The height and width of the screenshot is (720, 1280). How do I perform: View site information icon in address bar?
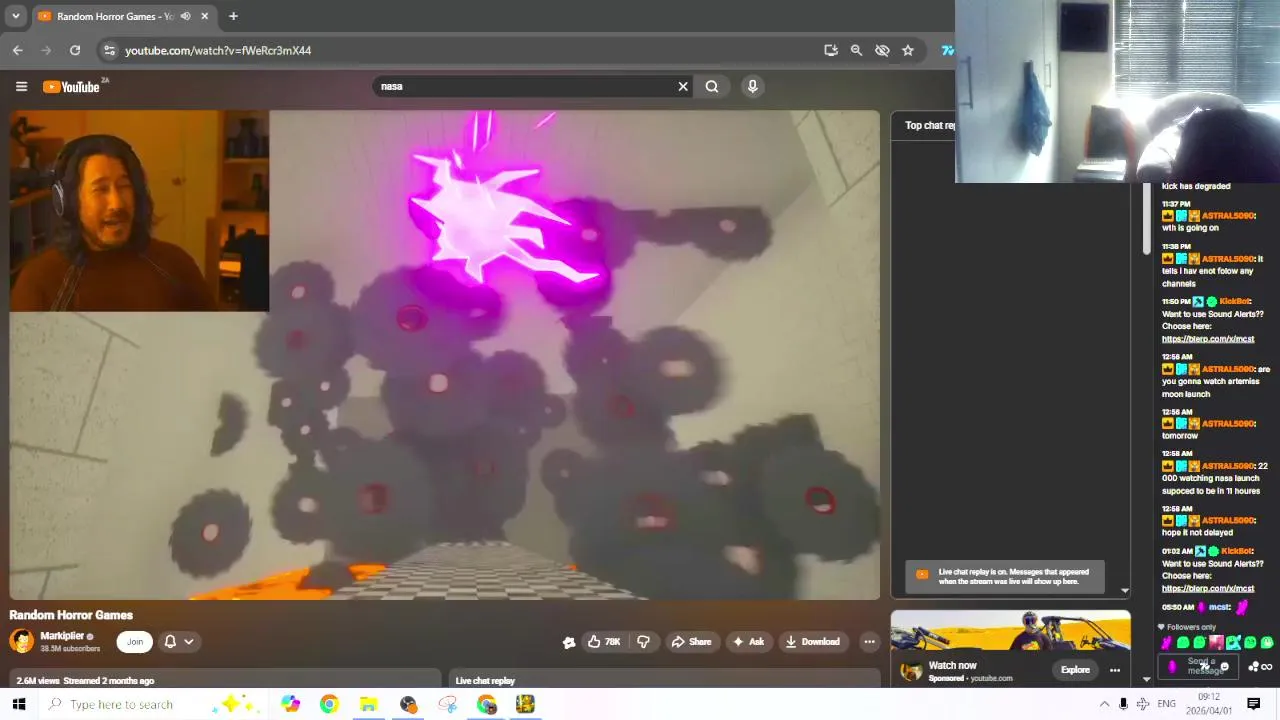click(109, 50)
